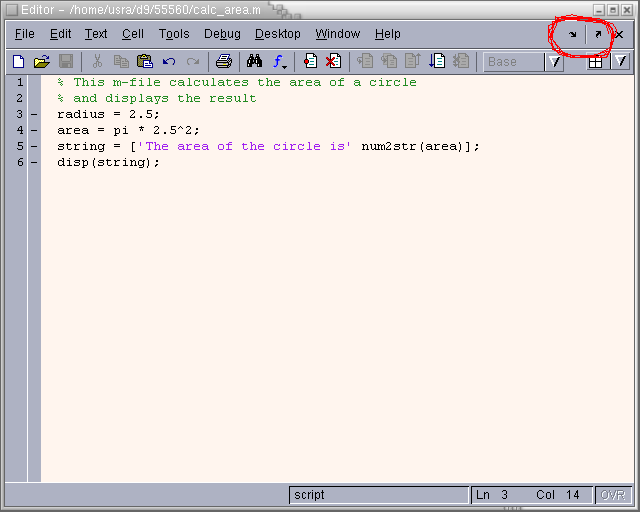Copy selection using the copy icon
640x512 pixels.
tap(121, 62)
